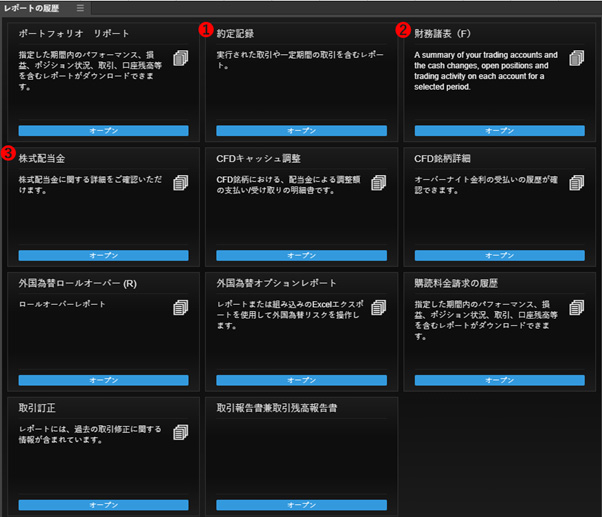Select the レポートの履歴 tab

point(32,8)
